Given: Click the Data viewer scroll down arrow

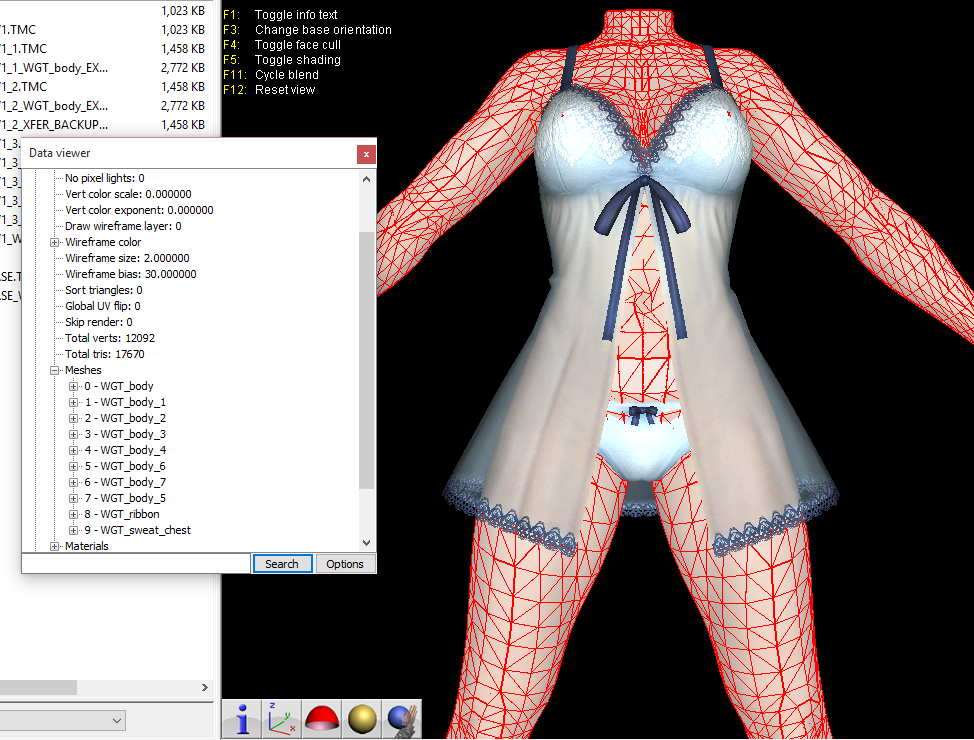Looking at the screenshot, I should [366, 543].
